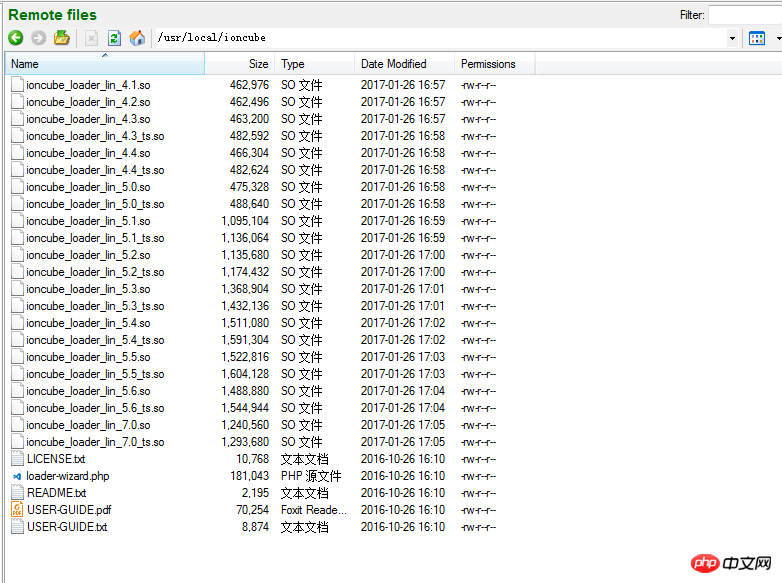The width and height of the screenshot is (782, 583).
Task: Click the size value 70,254
Action: (252, 510)
